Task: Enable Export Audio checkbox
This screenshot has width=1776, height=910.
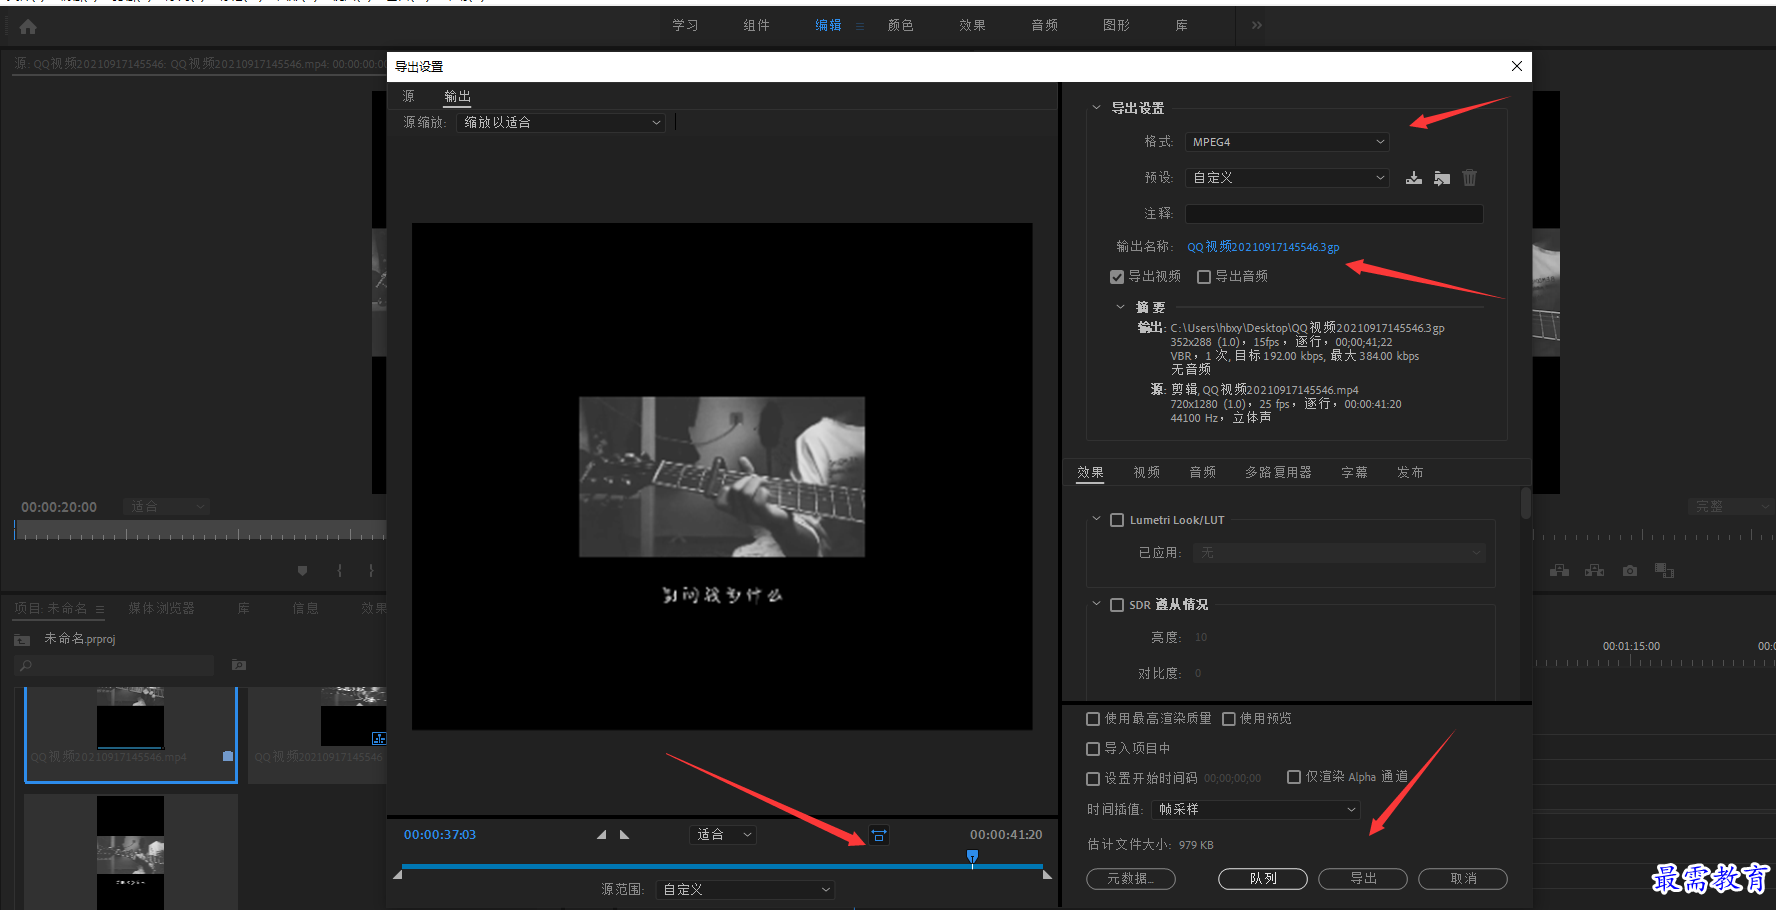Action: click(x=1204, y=277)
